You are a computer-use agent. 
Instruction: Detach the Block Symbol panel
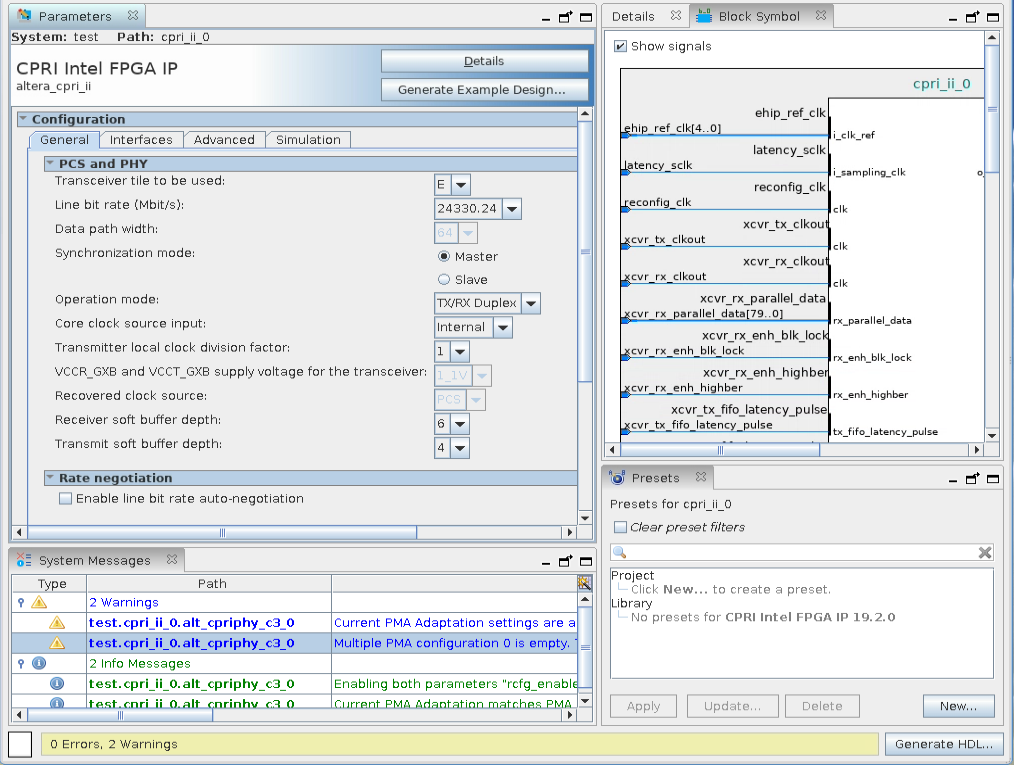click(970, 17)
